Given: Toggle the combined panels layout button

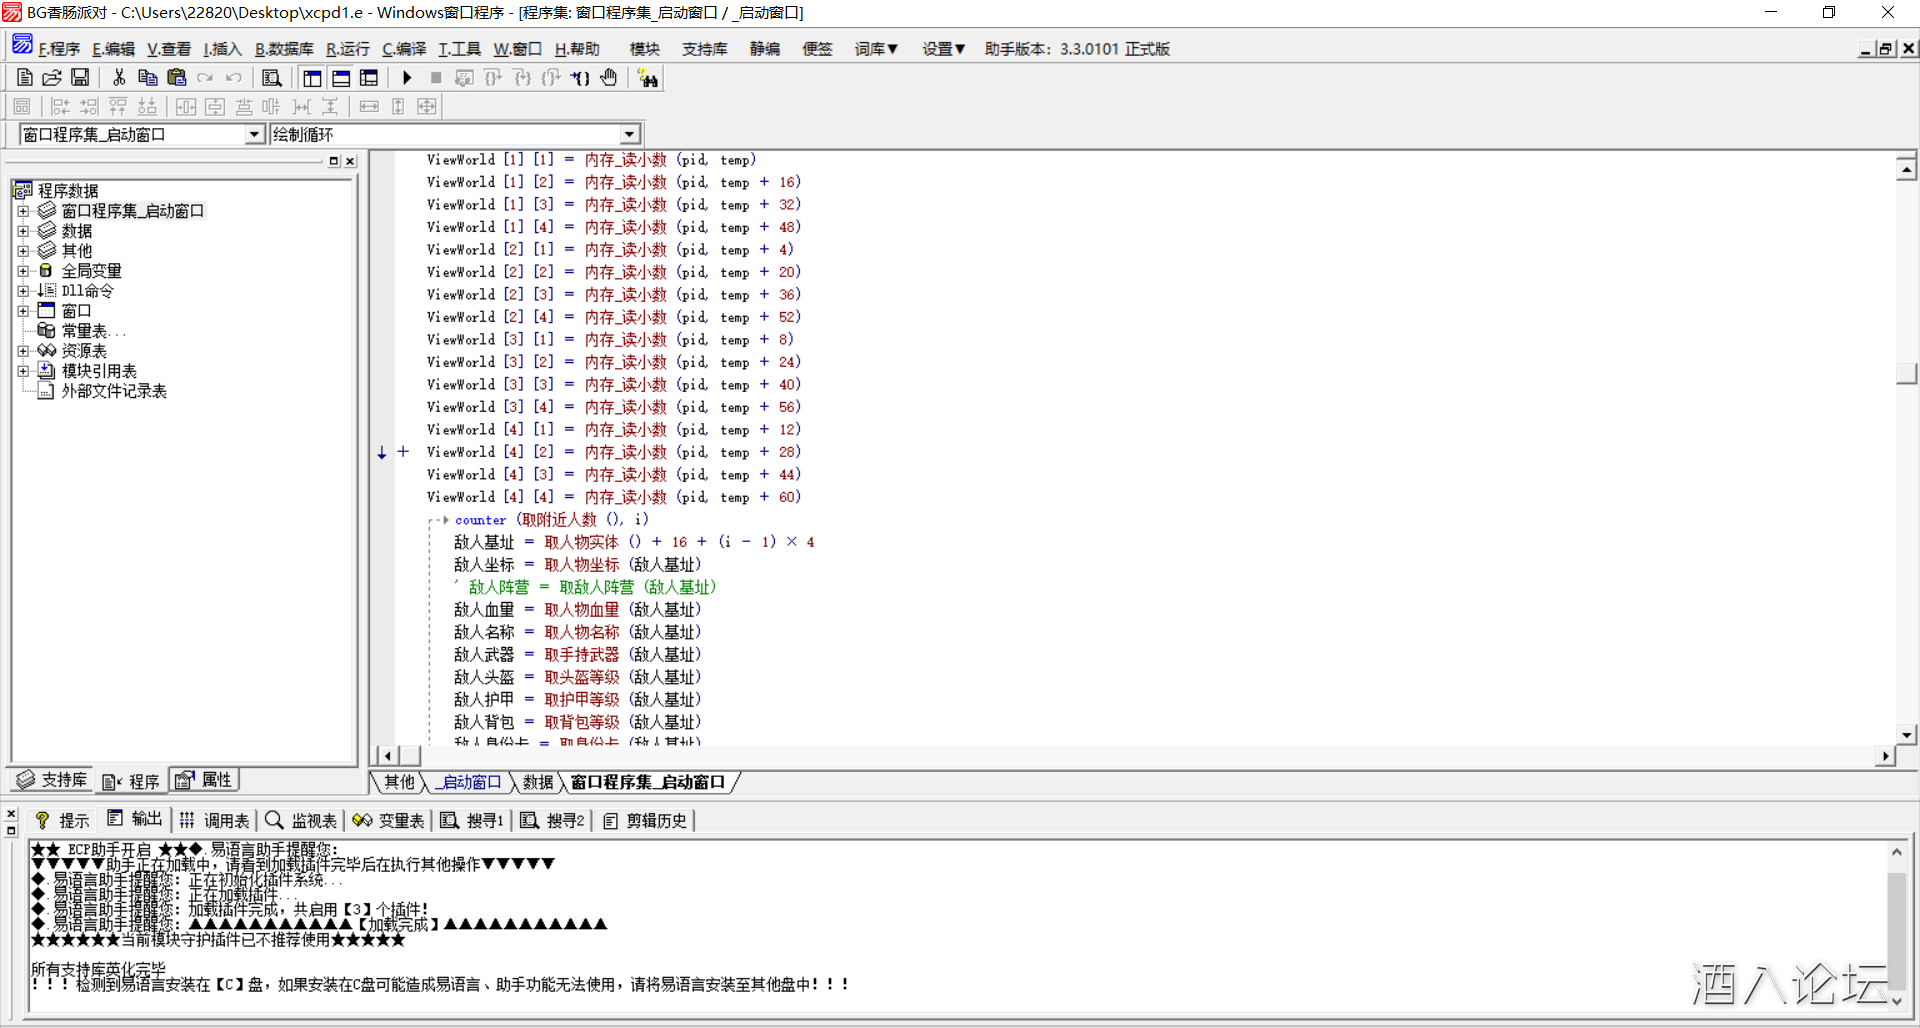Looking at the screenshot, I should (369, 78).
